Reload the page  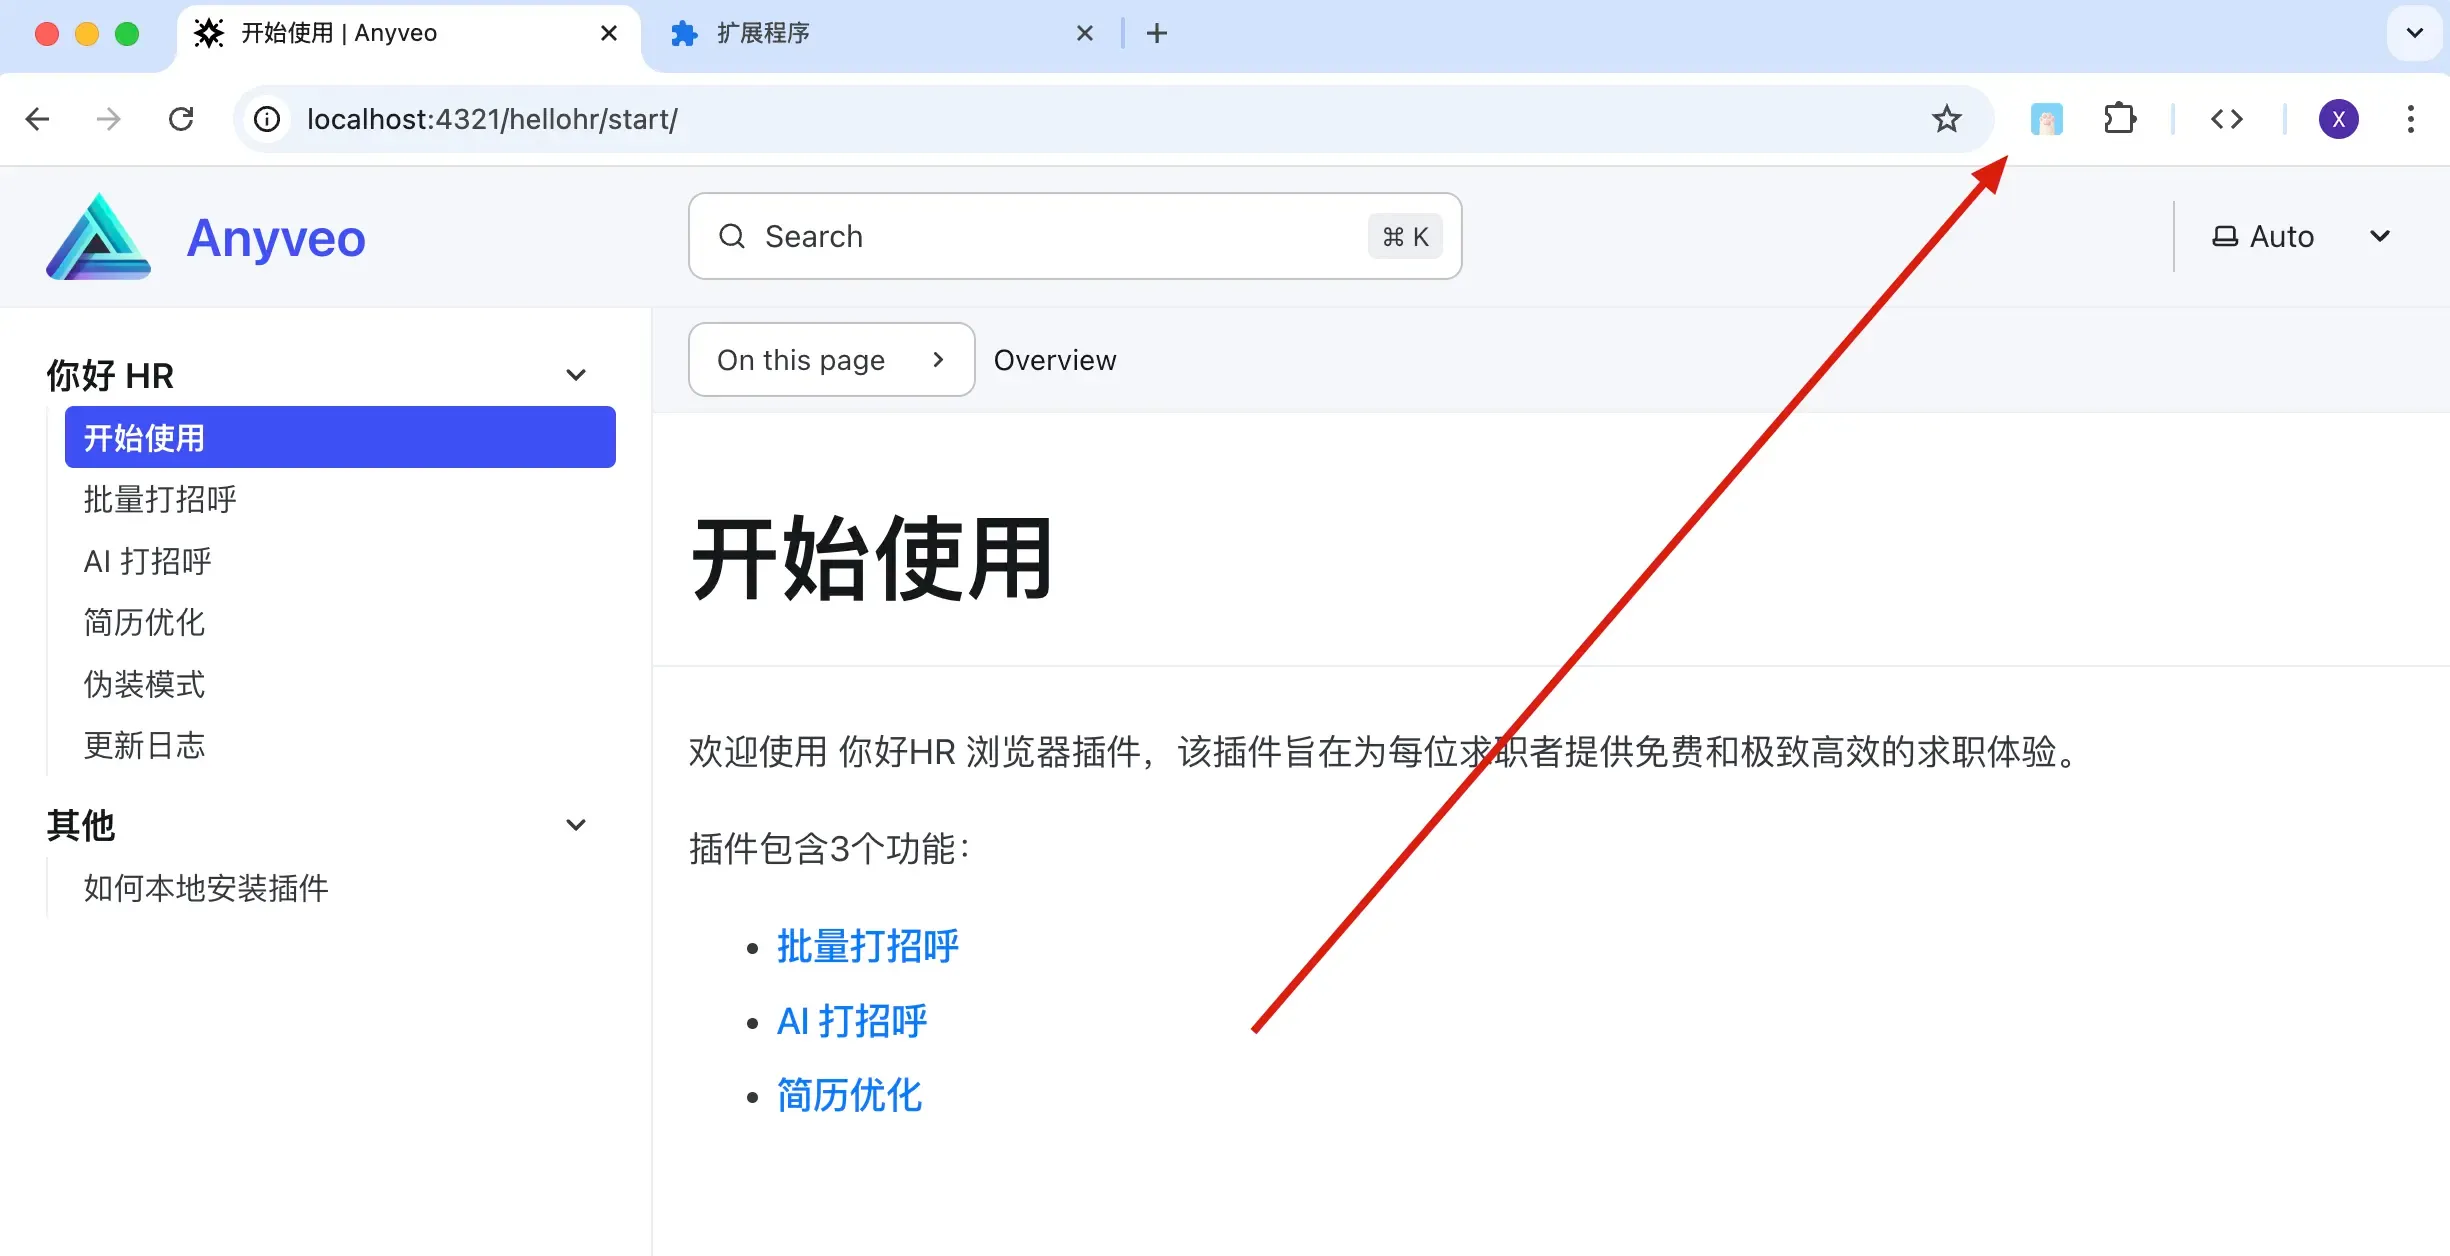point(181,119)
